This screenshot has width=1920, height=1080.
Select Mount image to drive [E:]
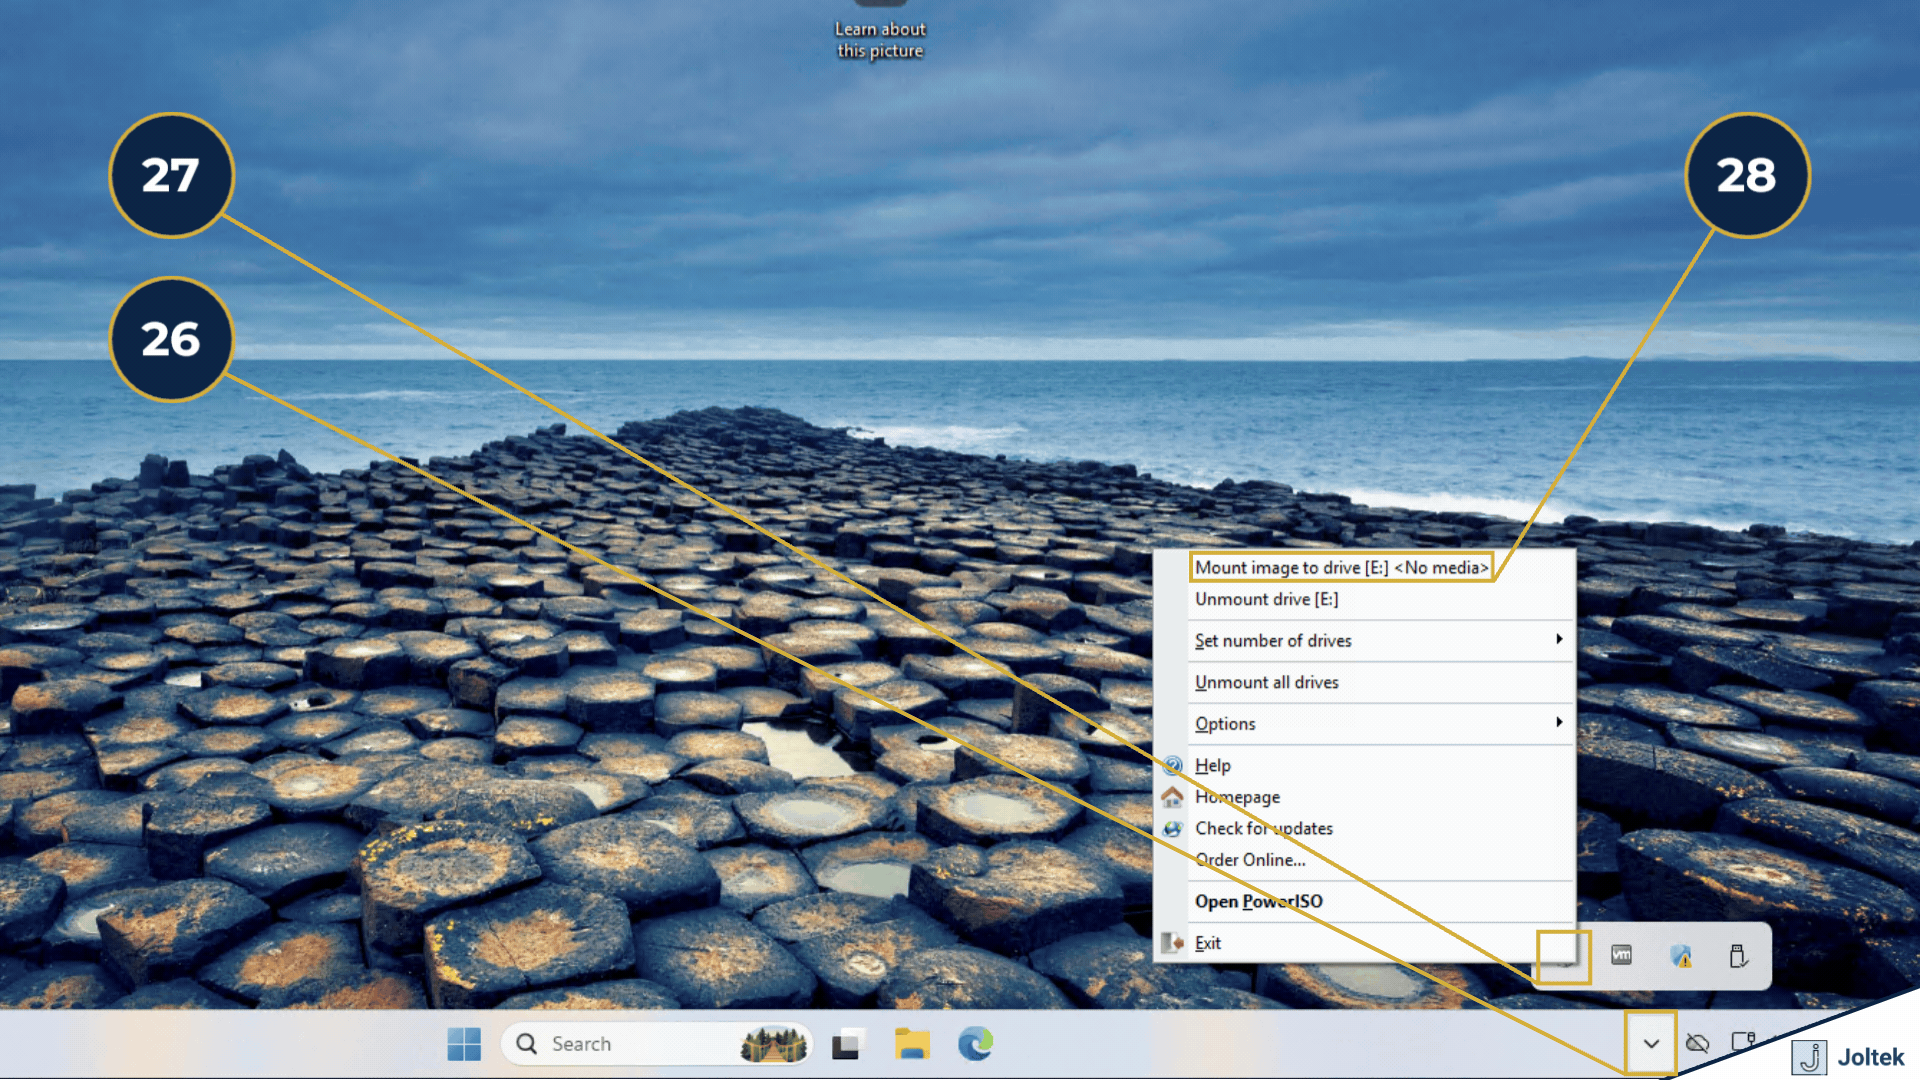tap(1343, 567)
